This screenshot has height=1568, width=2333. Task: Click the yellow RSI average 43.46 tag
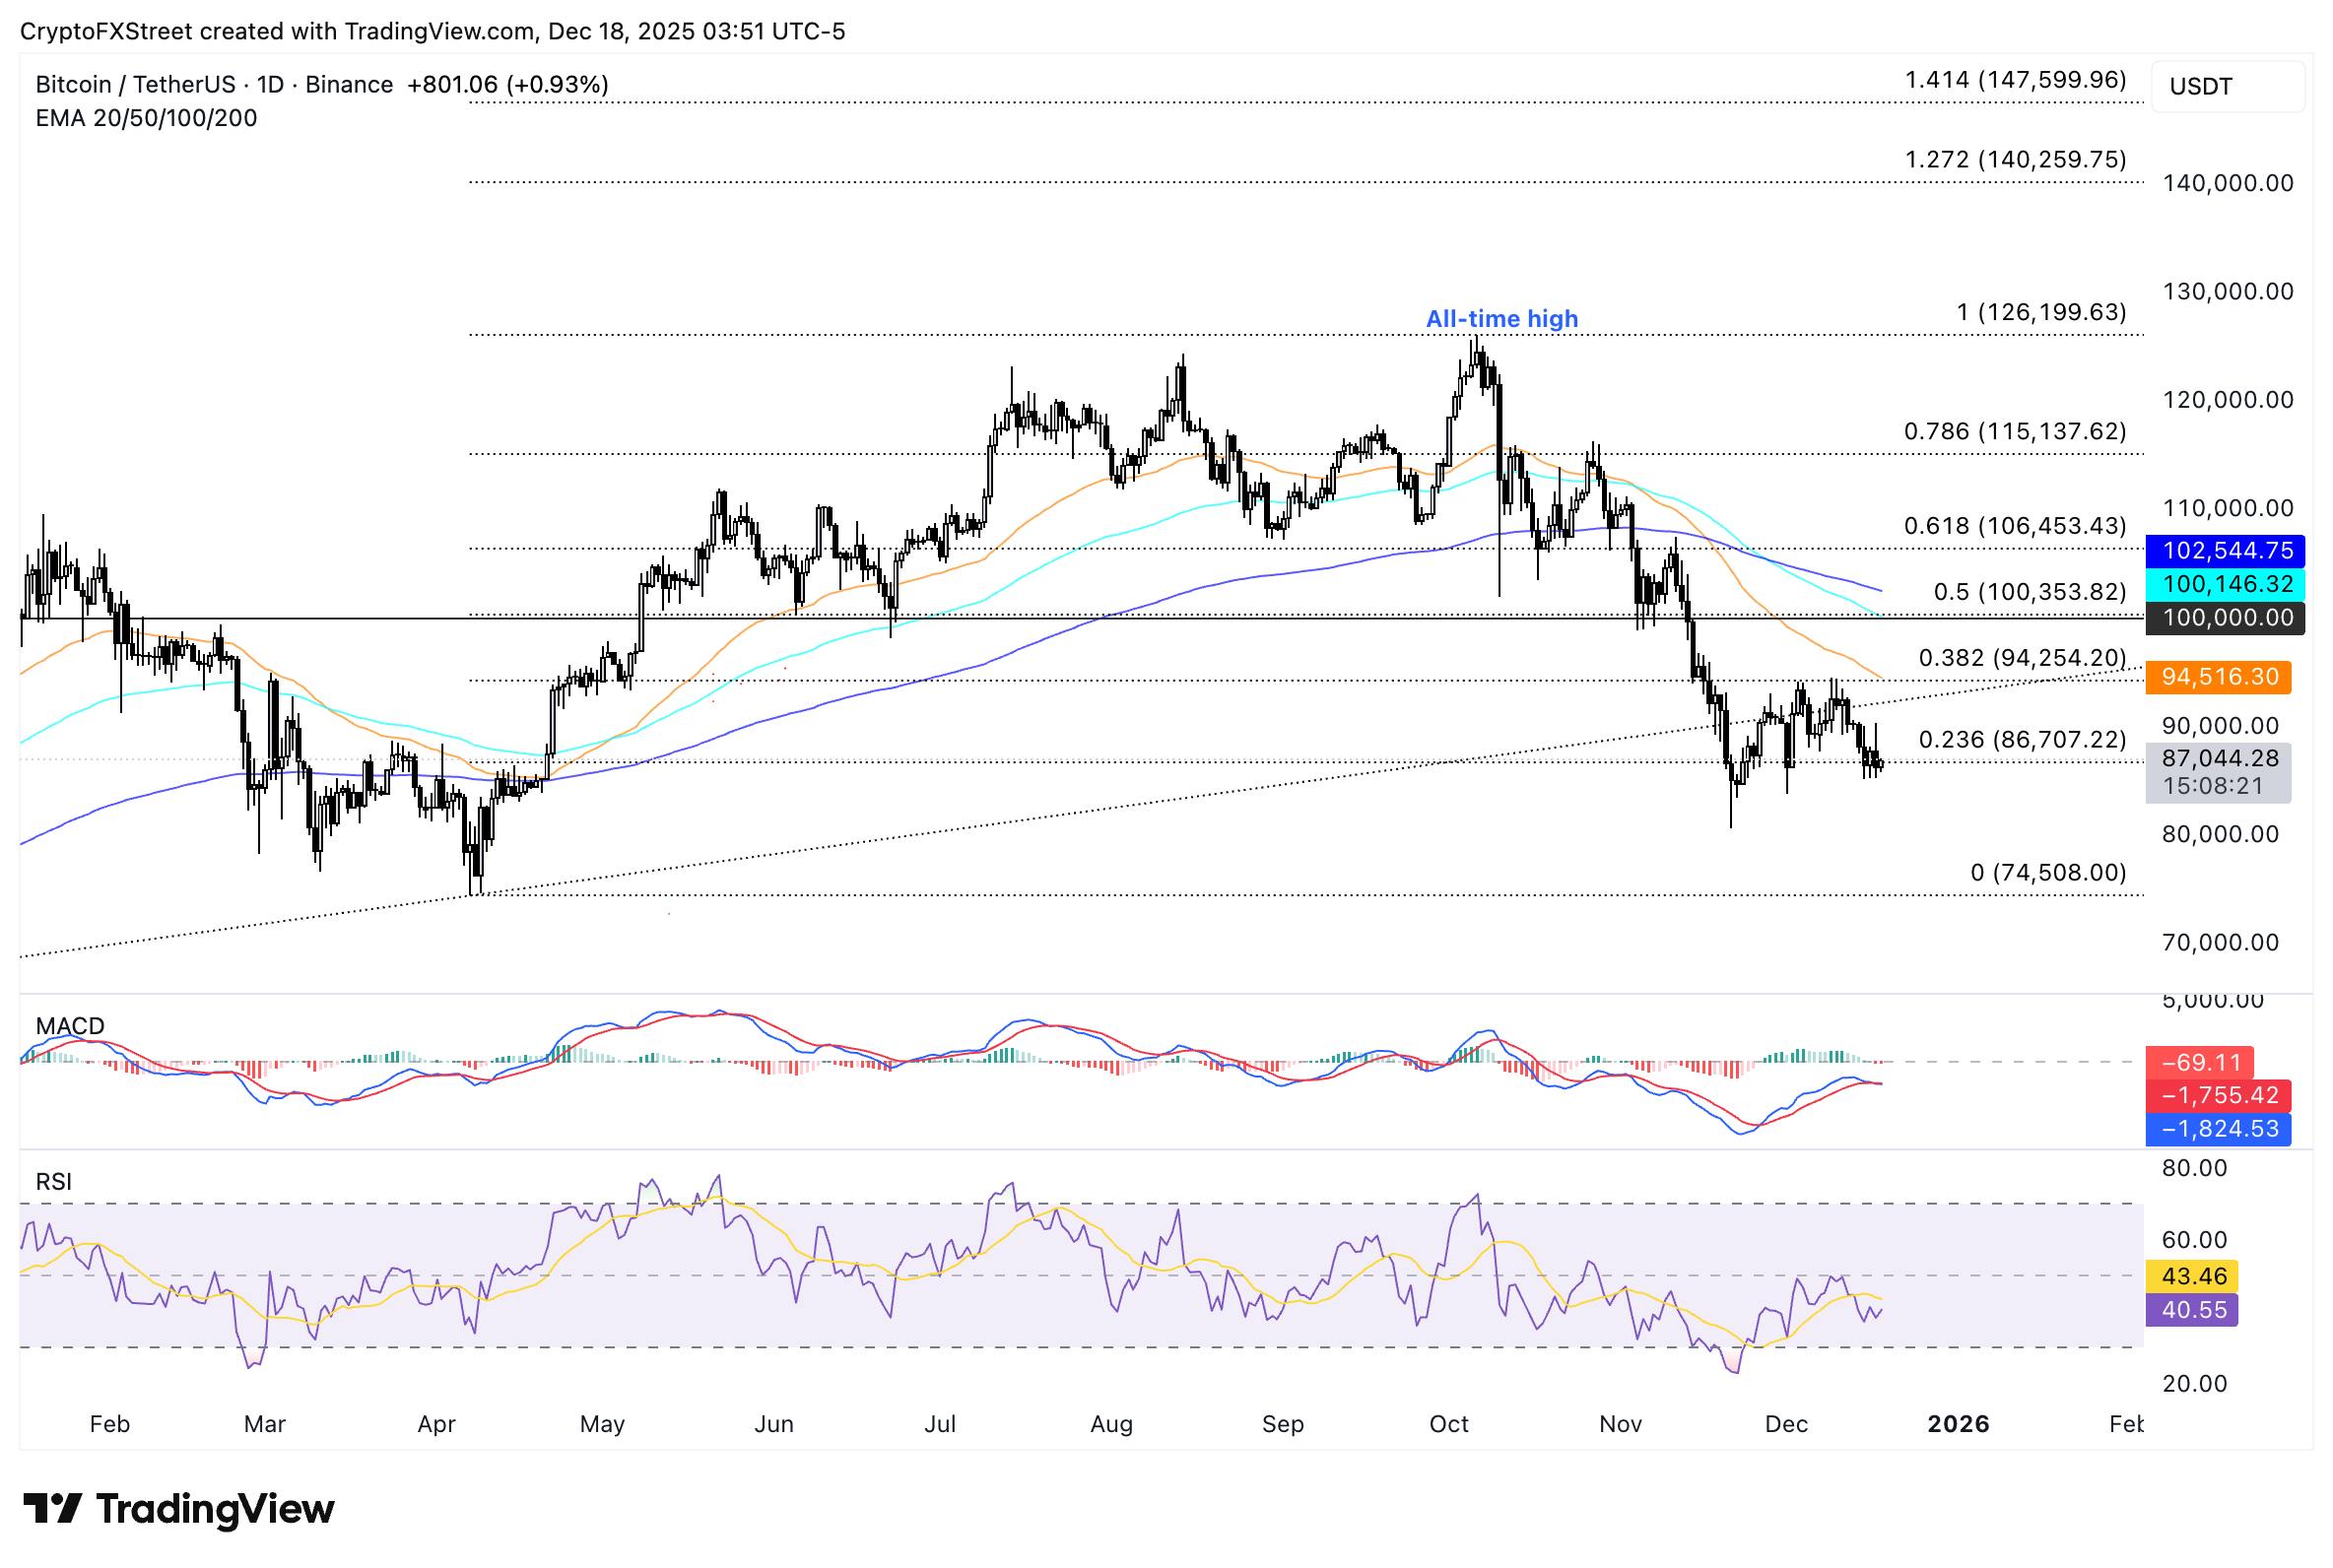pyautogui.click(x=2191, y=1276)
